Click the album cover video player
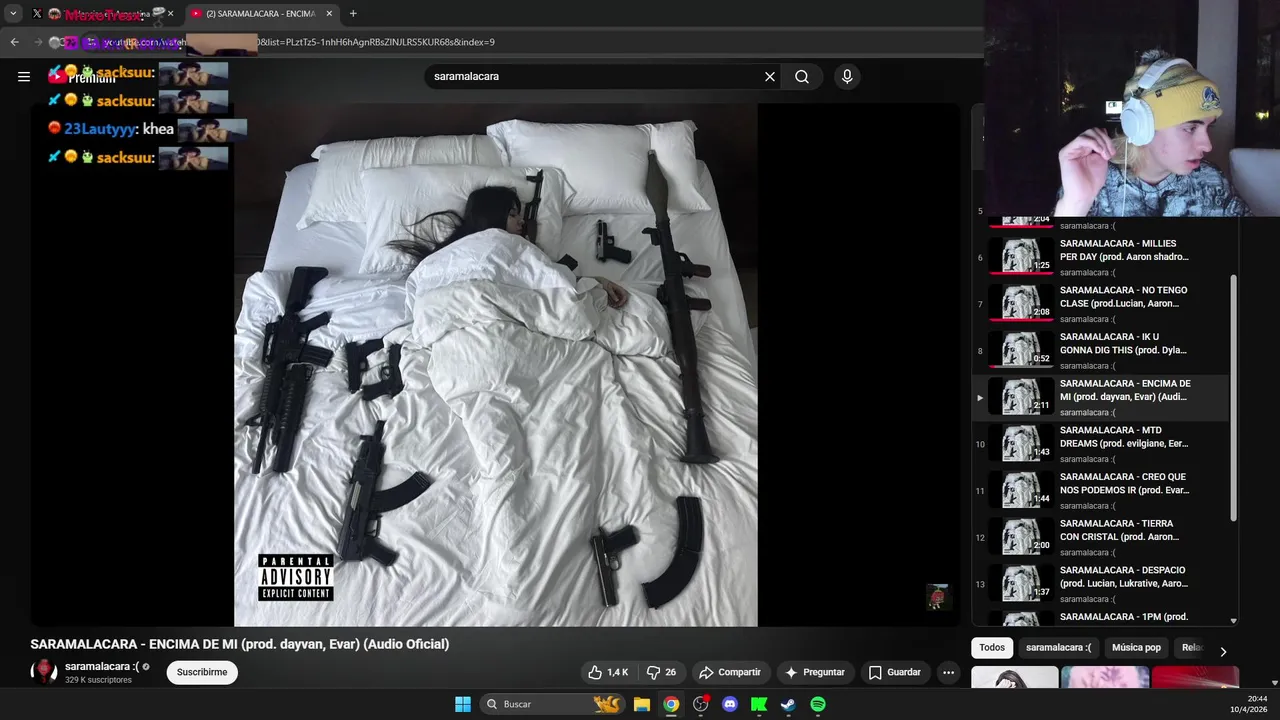This screenshot has width=1280, height=720. click(496, 365)
